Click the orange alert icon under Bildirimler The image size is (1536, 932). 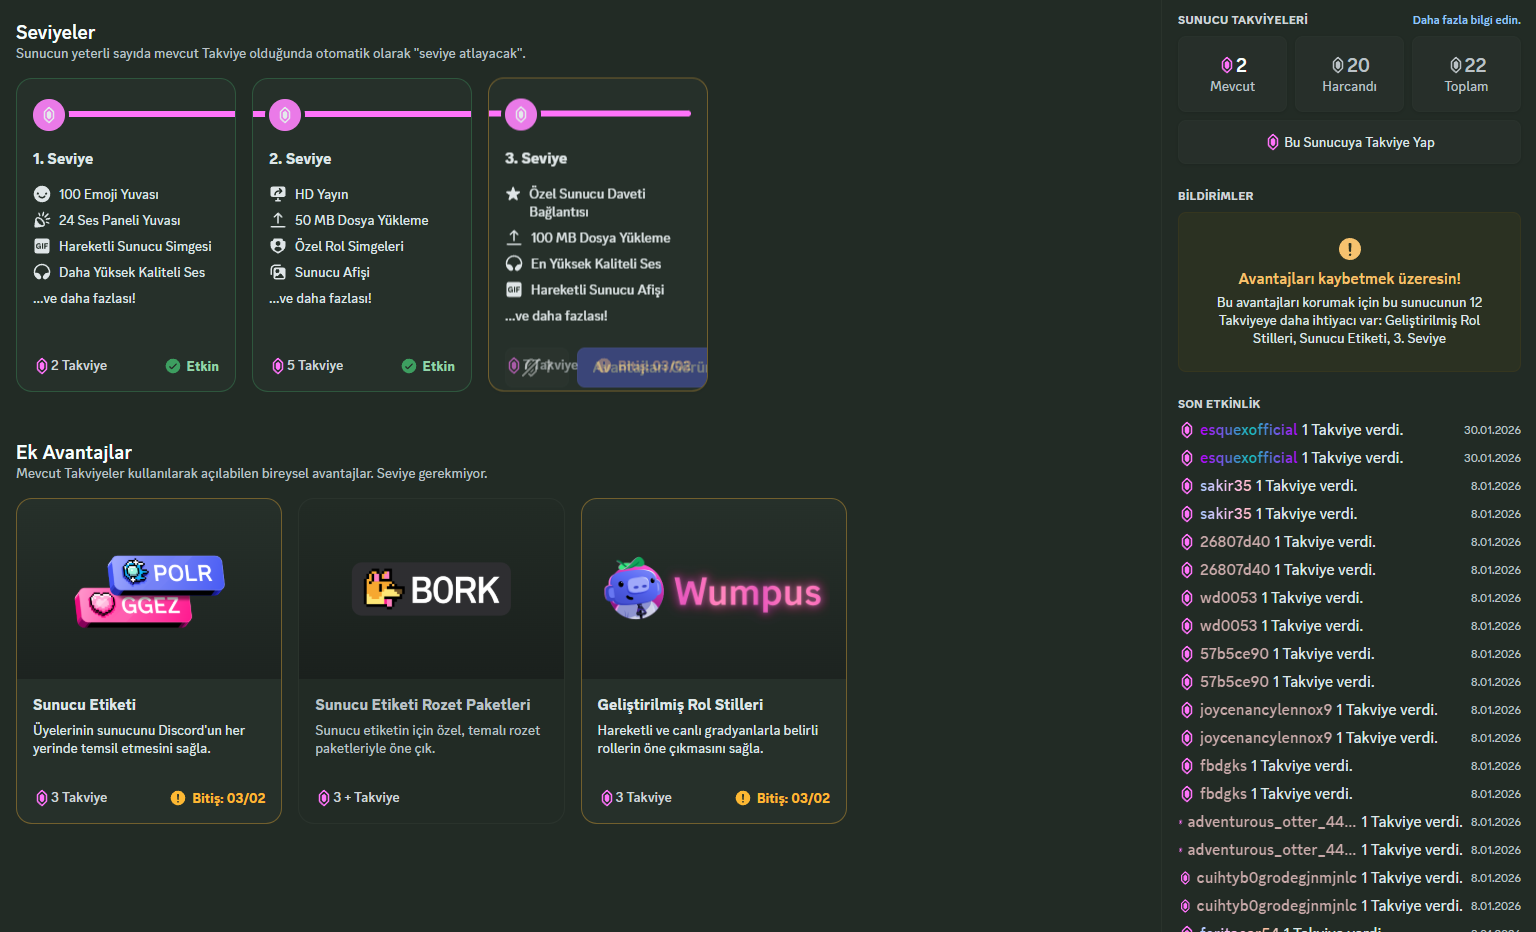1350,249
